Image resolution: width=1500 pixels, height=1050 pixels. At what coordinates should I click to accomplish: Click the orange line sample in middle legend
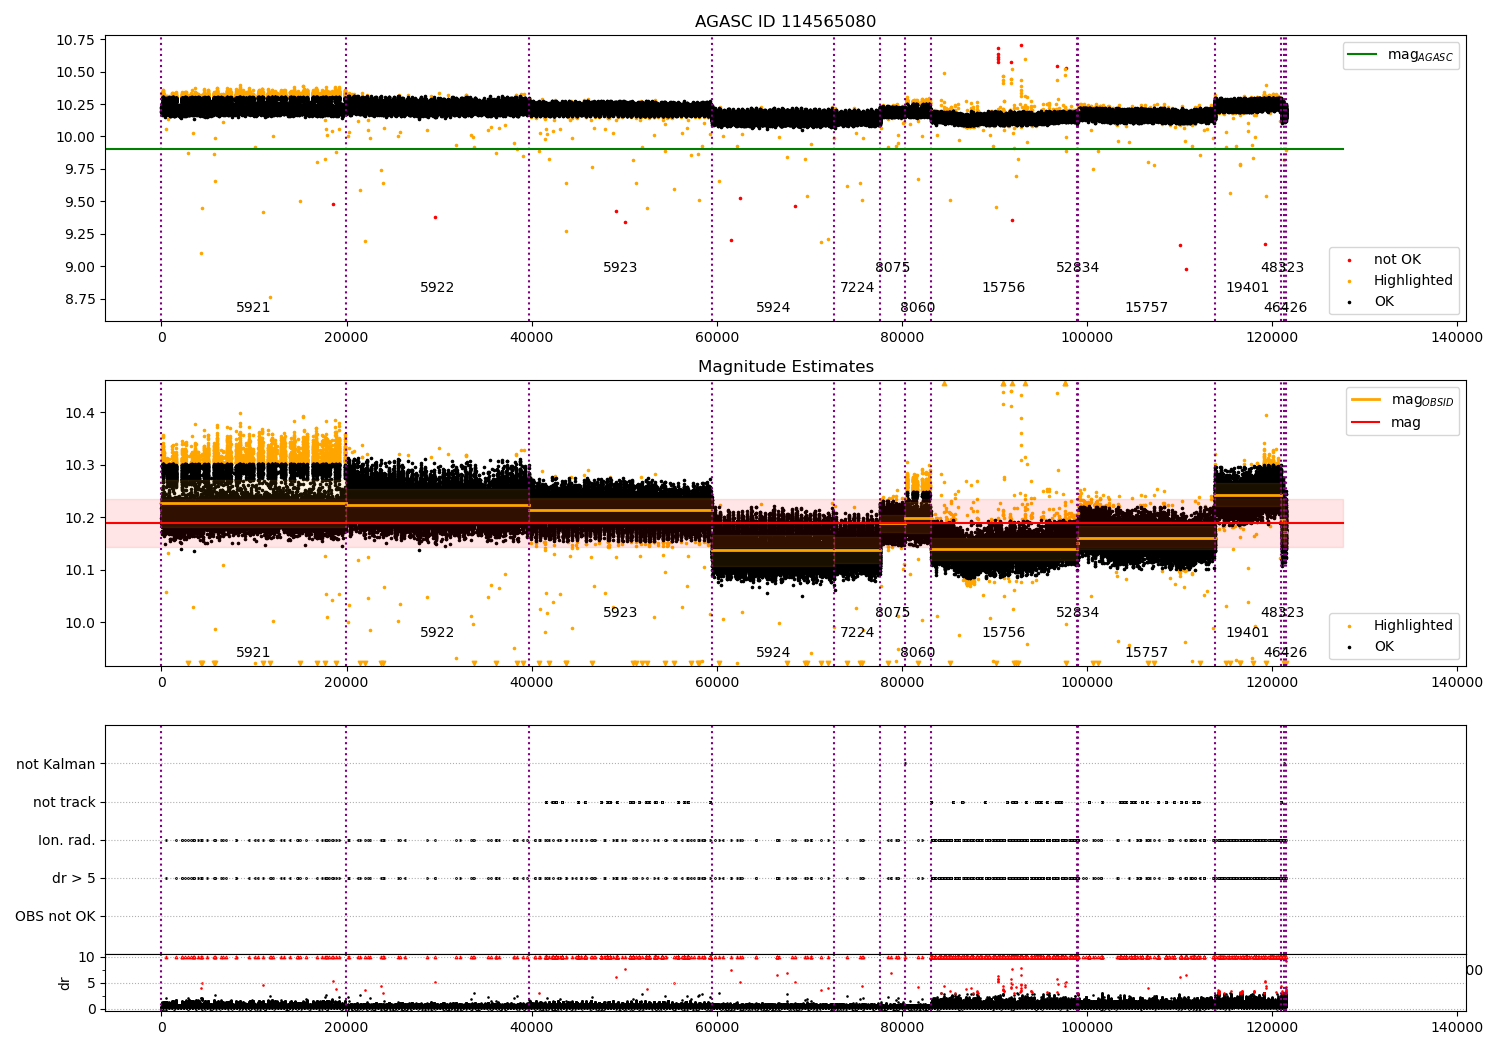point(1365,399)
